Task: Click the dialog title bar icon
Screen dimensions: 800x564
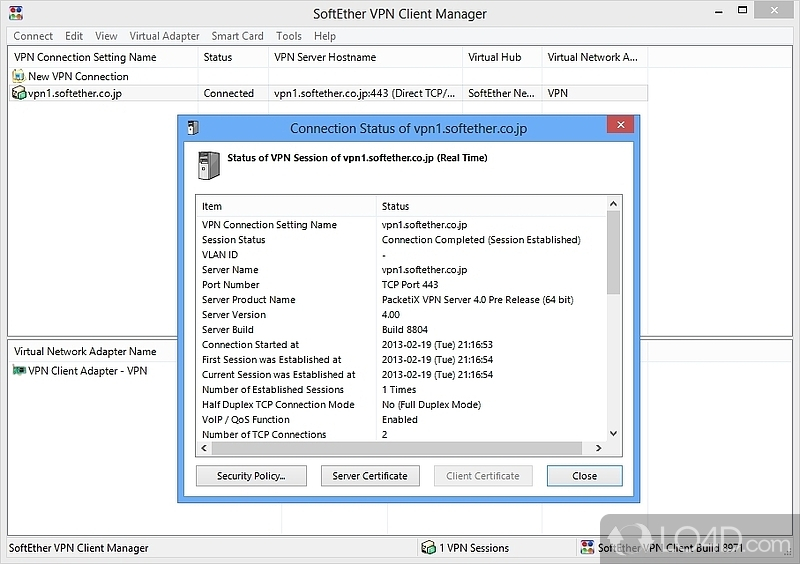Action: (x=194, y=128)
